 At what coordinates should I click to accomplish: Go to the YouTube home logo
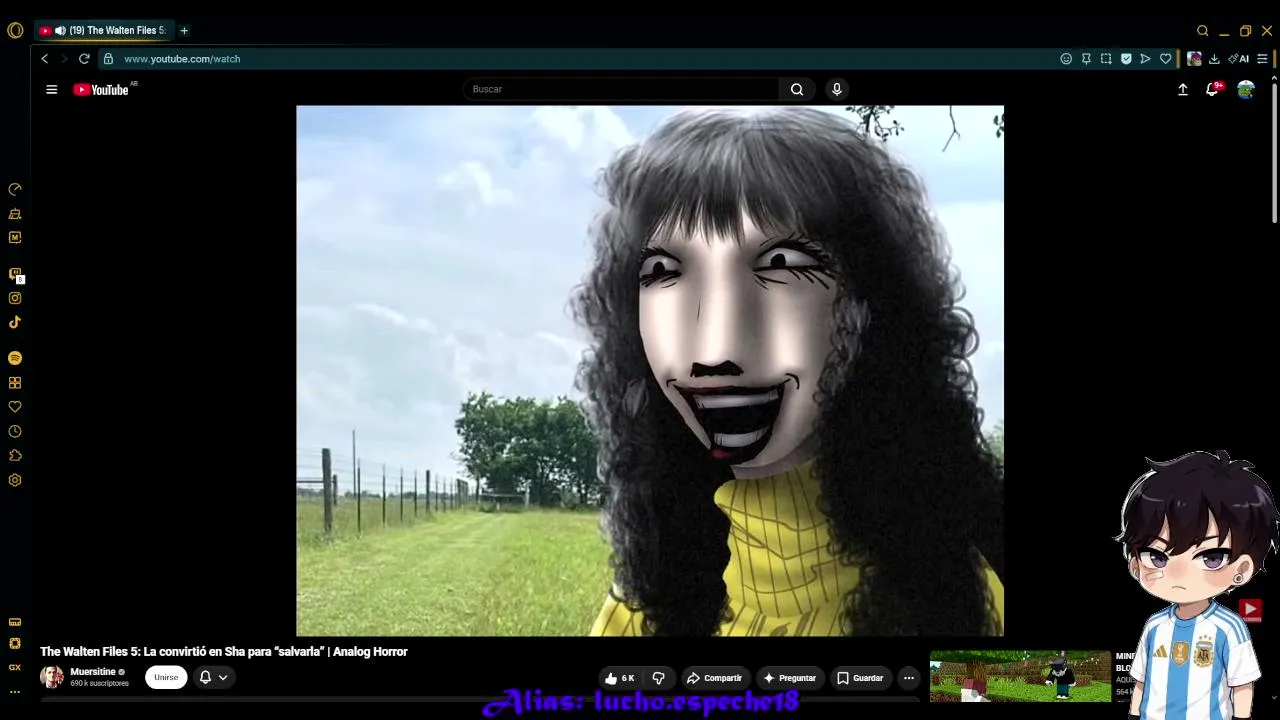pos(101,89)
